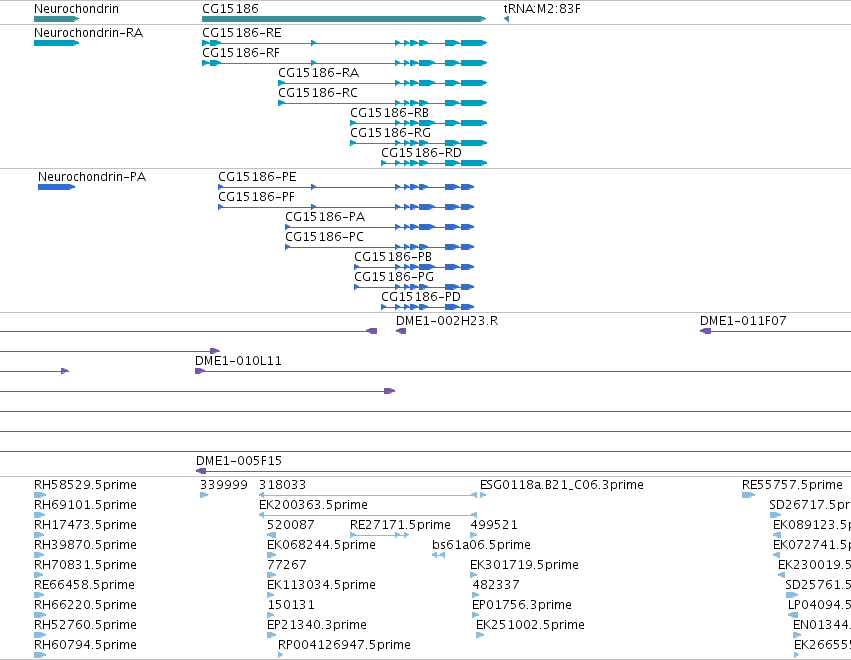Screen dimensions: 851x660
Task: Select the CG15186 gene bar
Action: click(x=344, y=19)
